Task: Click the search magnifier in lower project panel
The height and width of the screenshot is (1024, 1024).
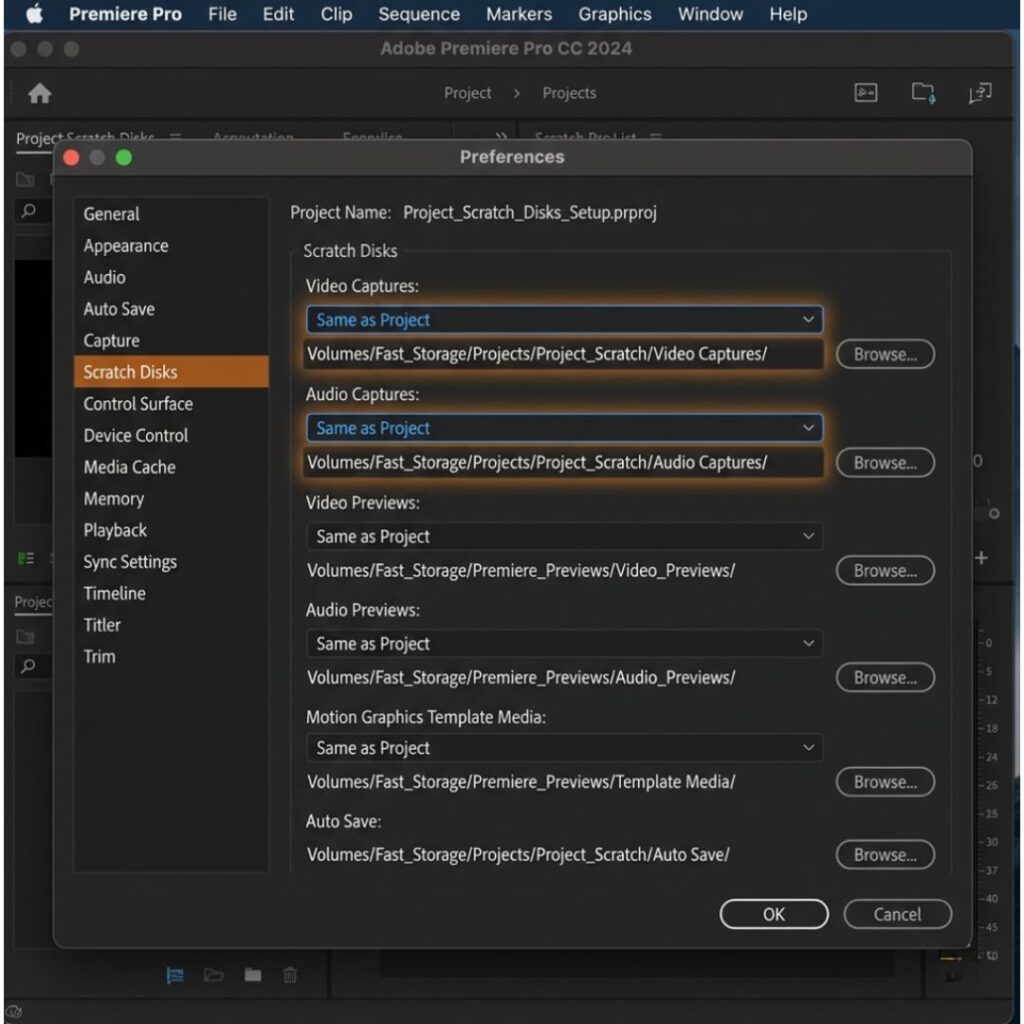Action: pyautogui.click(x=28, y=665)
